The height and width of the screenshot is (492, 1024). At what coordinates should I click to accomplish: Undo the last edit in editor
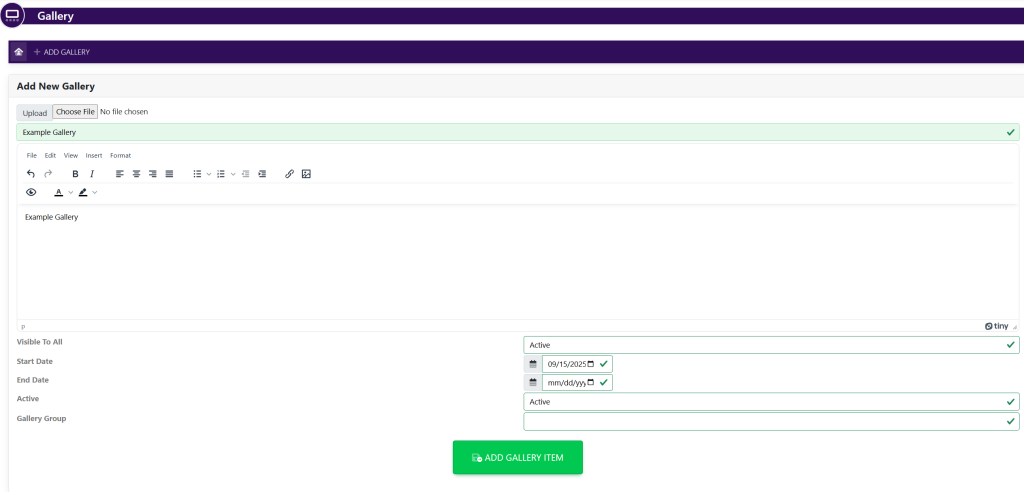tap(31, 174)
